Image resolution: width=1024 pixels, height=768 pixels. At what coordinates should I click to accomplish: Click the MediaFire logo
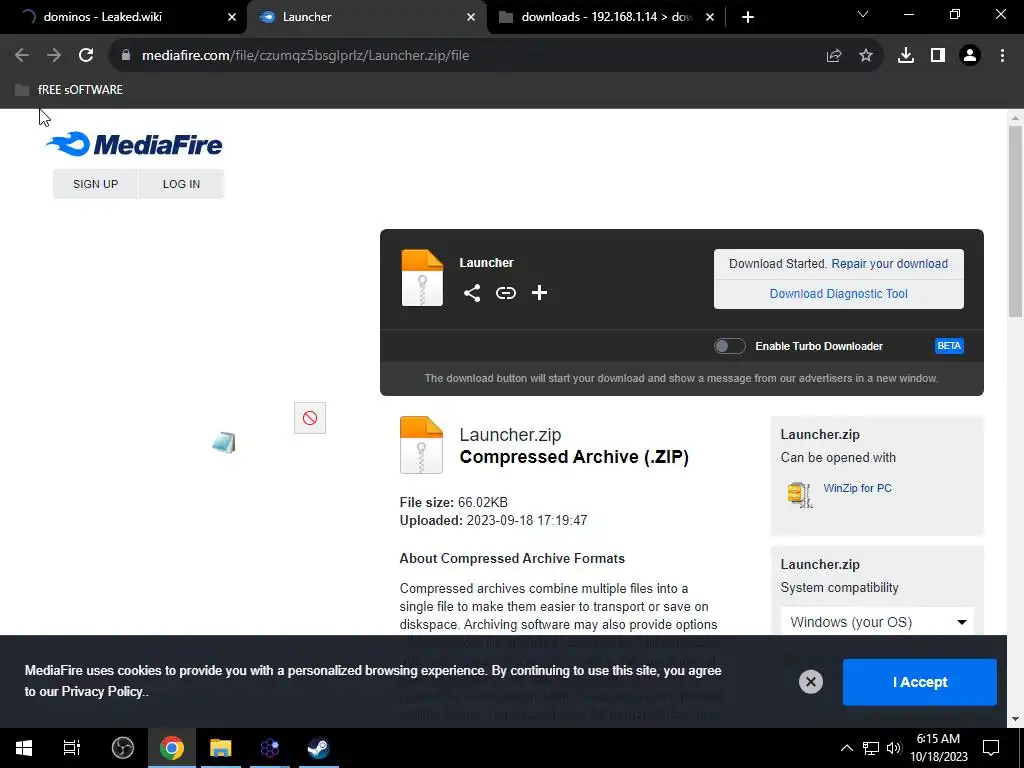[x=134, y=144]
